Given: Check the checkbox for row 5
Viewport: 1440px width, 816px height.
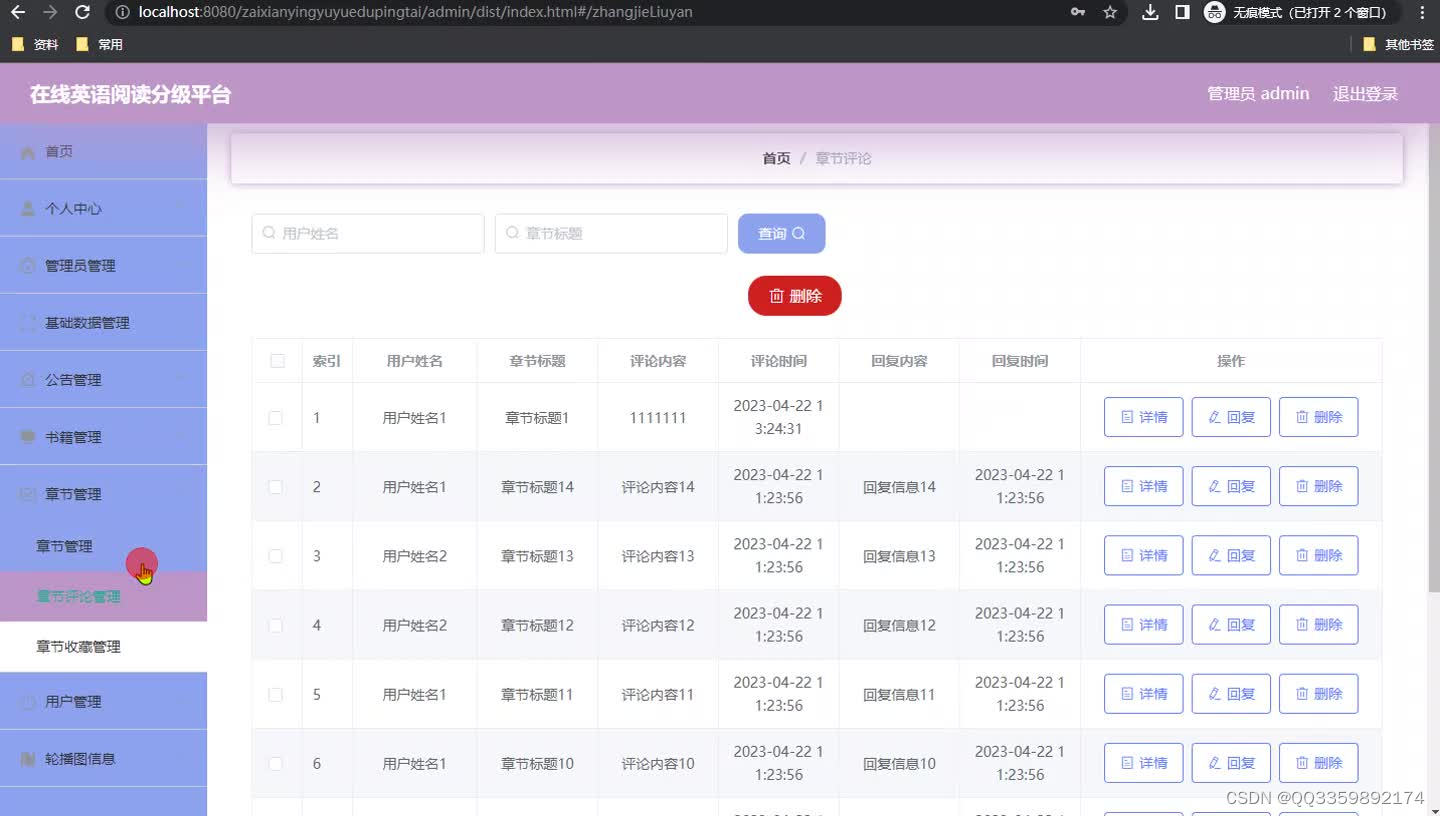Looking at the screenshot, I should (x=275, y=694).
